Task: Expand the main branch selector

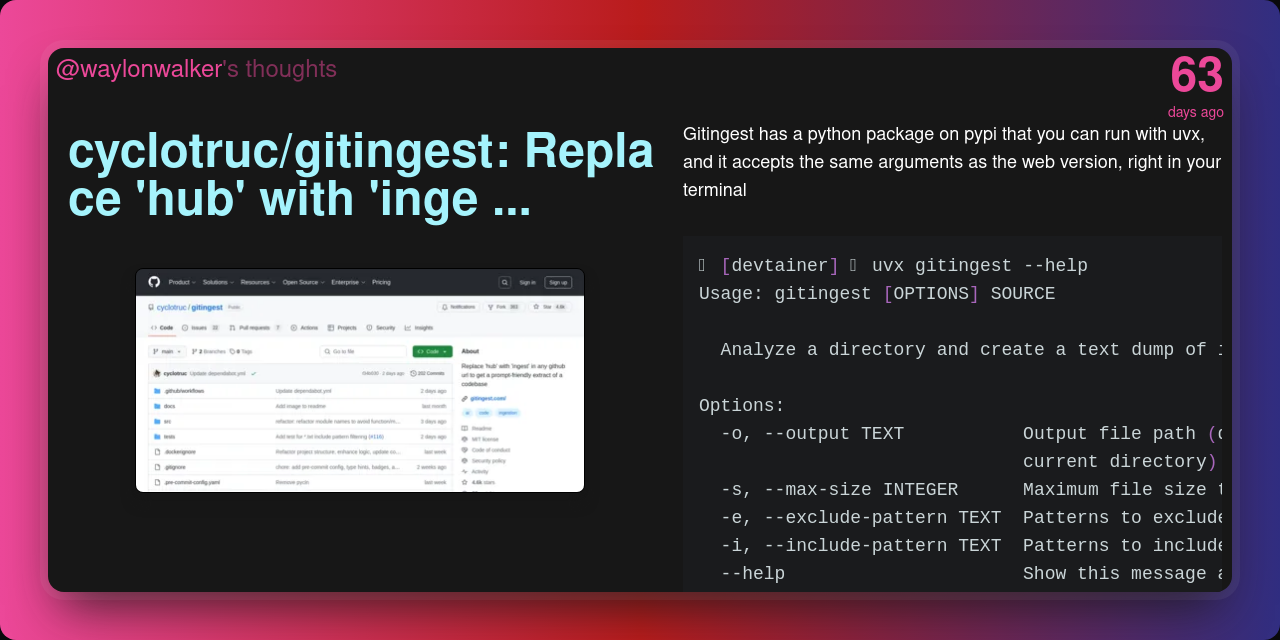Action: pos(167,352)
